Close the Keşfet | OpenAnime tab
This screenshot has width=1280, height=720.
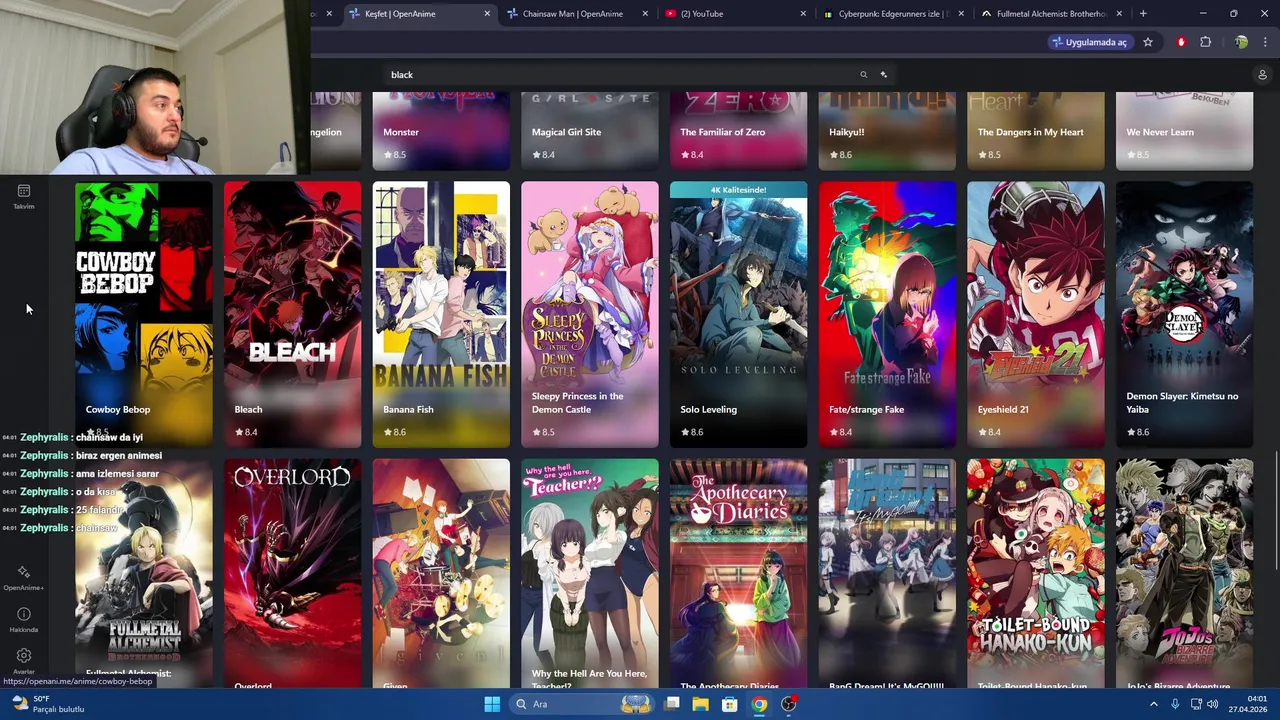click(488, 14)
